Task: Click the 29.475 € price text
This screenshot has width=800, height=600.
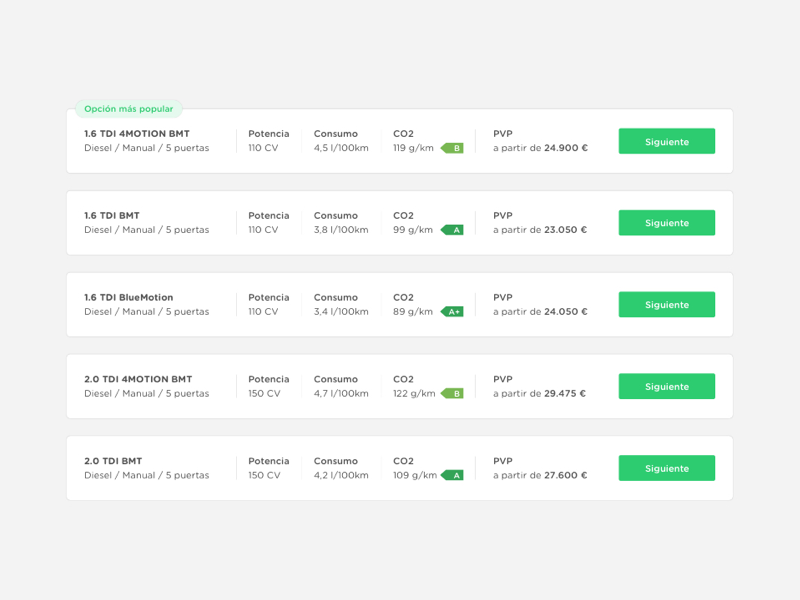Action: click(565, 394)
